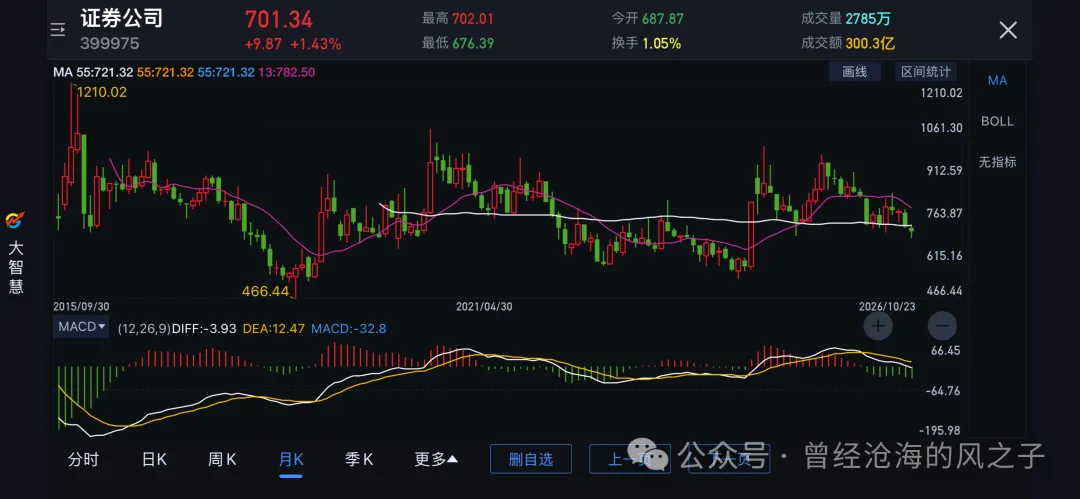1080x499 pixels.
Task: Click the DEA:12.47 readout
Action: [273, 328]
